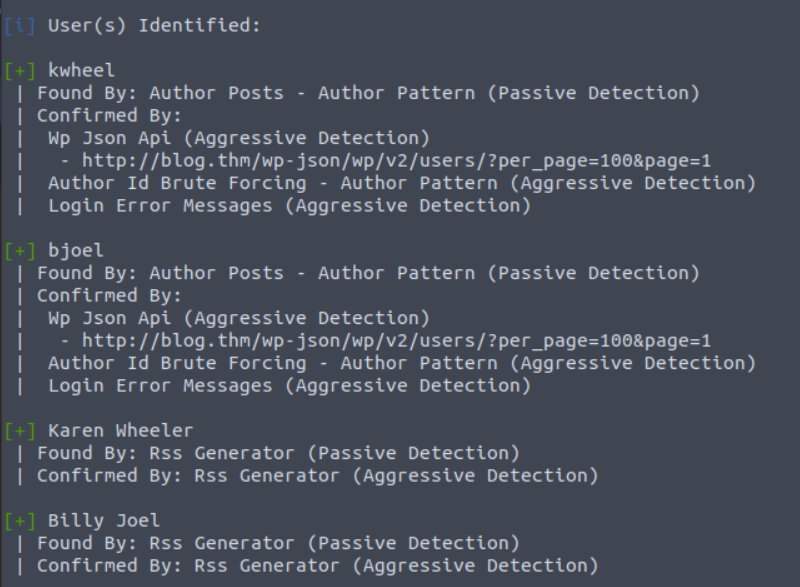Click the name Billy Joel
The height and width of the screenshot is (587, 800).
(104, 520)
